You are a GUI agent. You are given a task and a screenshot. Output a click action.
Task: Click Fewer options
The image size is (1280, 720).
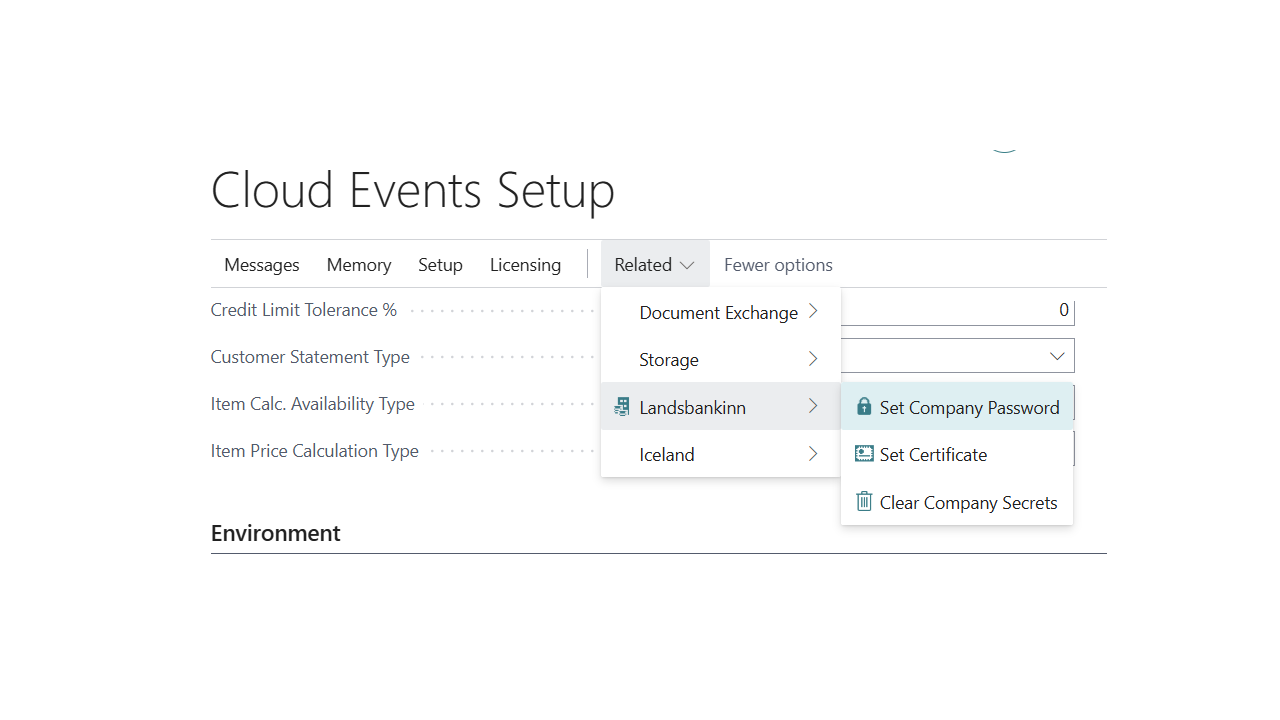778,265
